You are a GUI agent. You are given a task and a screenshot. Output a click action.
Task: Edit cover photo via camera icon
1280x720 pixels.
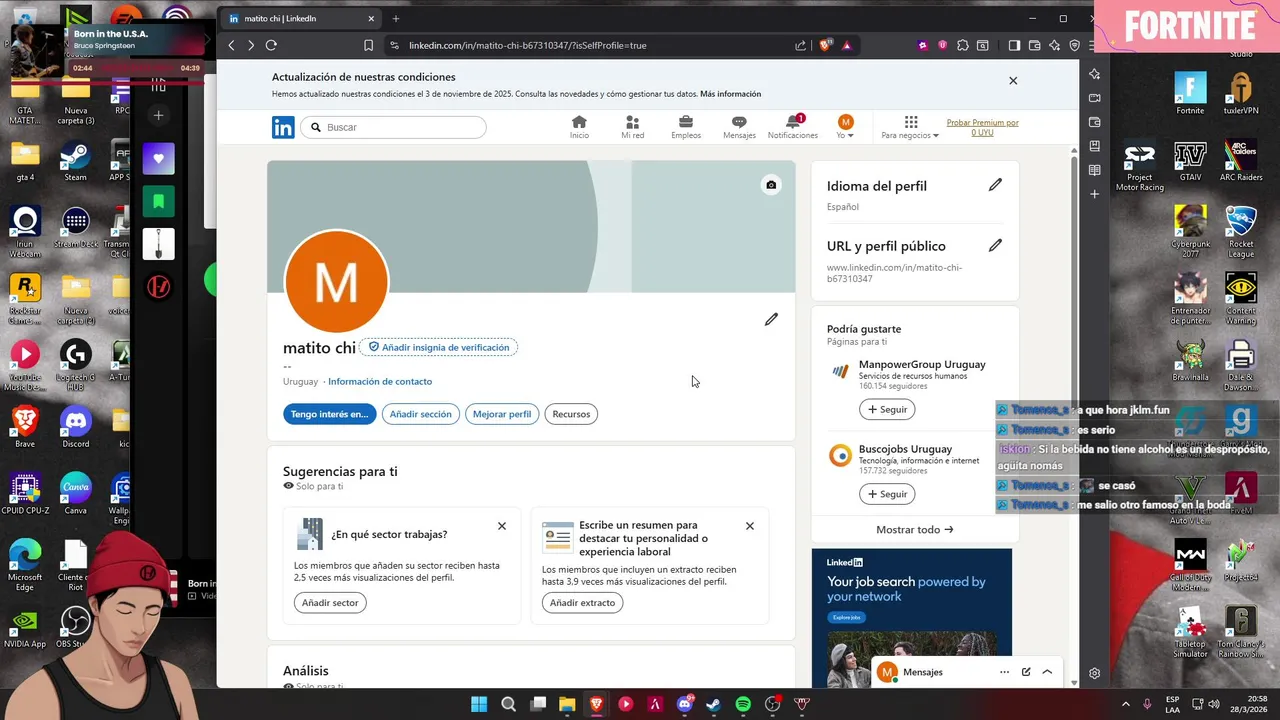[x=771, y=185]
